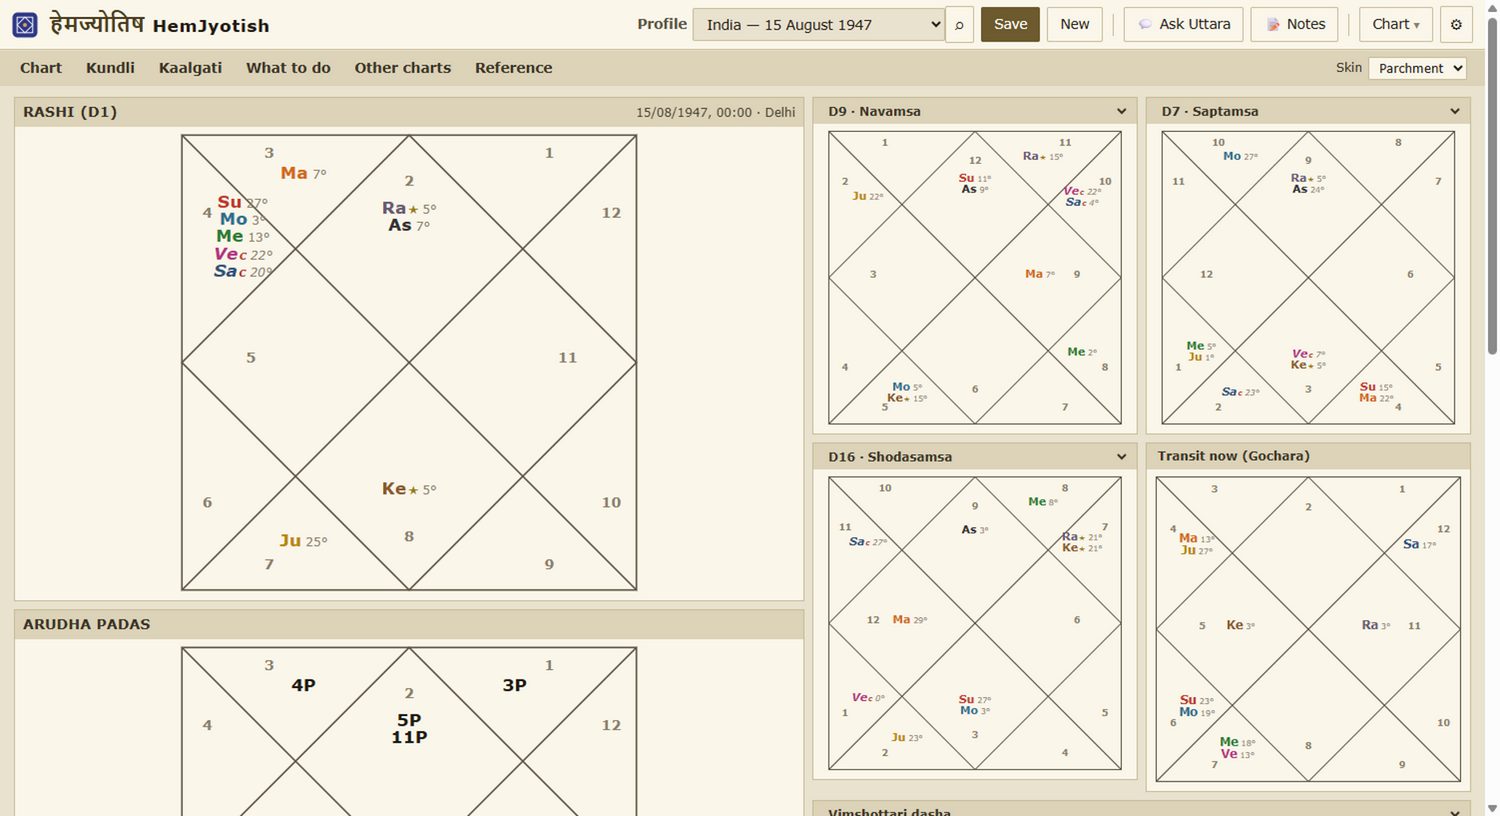Viewport: 1500px width, 816px height.
Task: Open the What to do menu
Action: coord(288,68)
